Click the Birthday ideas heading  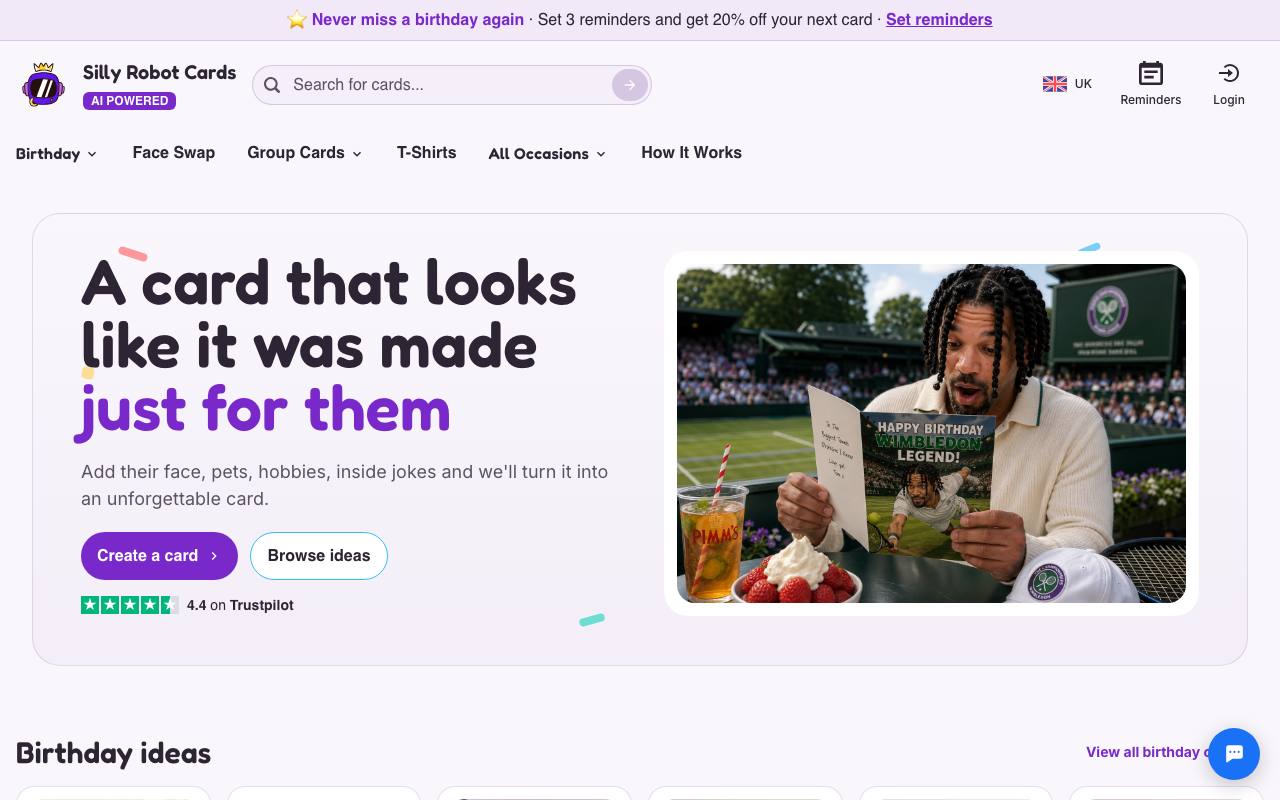coord(113,753)
